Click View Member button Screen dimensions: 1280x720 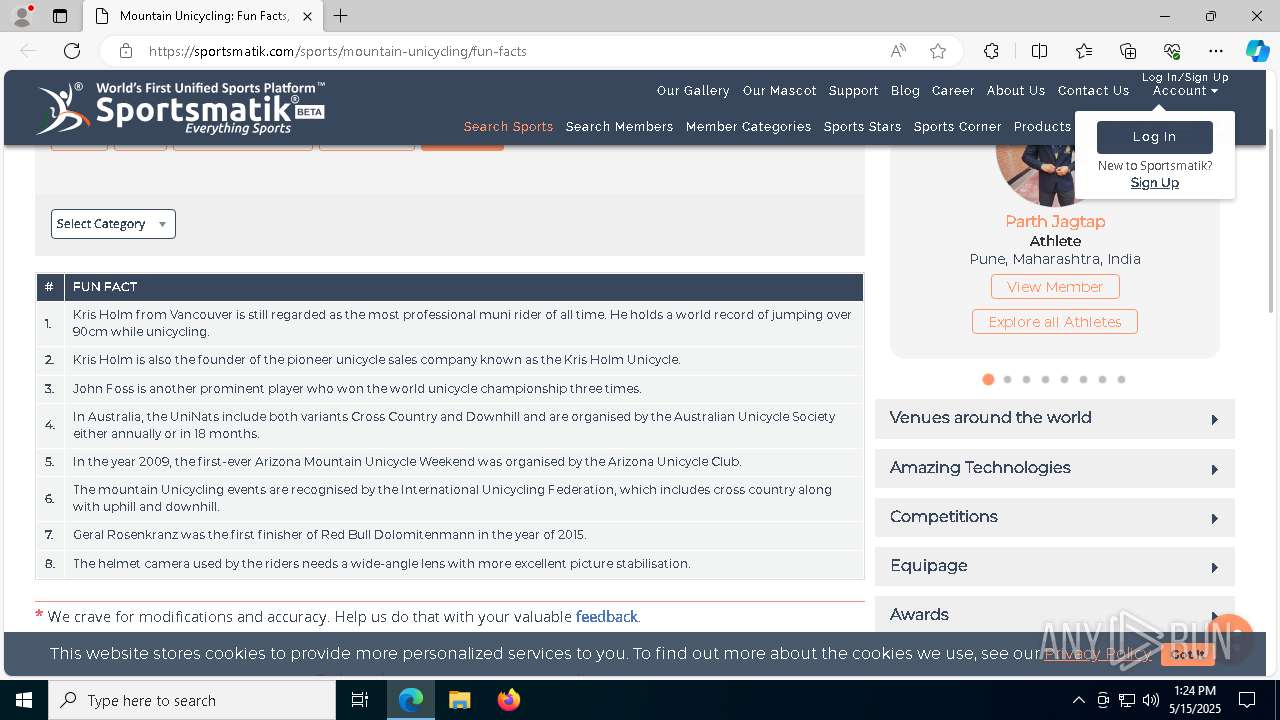tap(1055, 287)
